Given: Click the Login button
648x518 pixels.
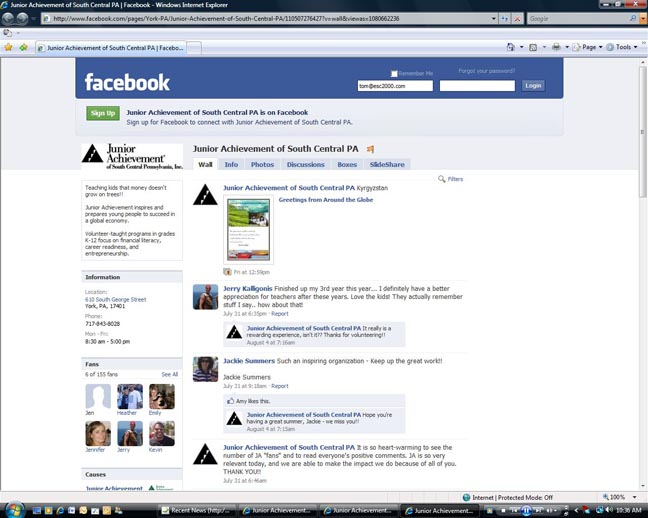Looking at the screenshot, I should 533,86.
